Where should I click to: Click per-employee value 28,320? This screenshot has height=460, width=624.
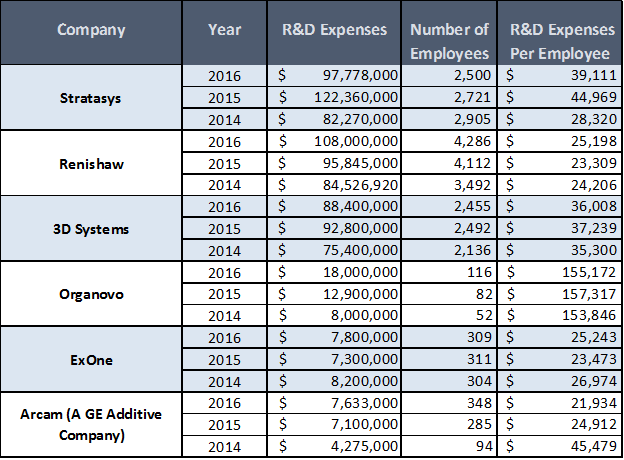560,119
